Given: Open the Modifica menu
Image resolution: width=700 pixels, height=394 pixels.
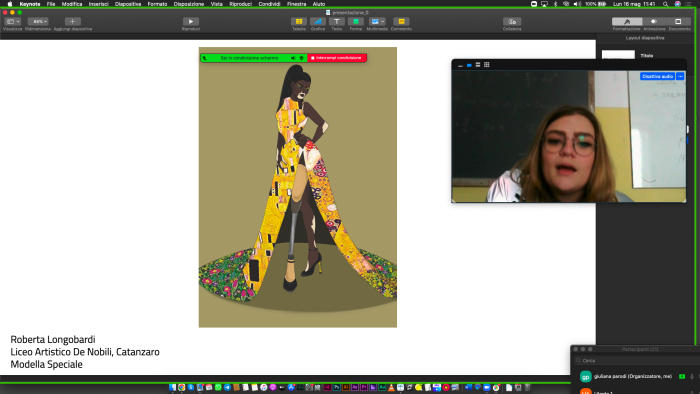Looking at the screenshot, I should click(72, 4).
